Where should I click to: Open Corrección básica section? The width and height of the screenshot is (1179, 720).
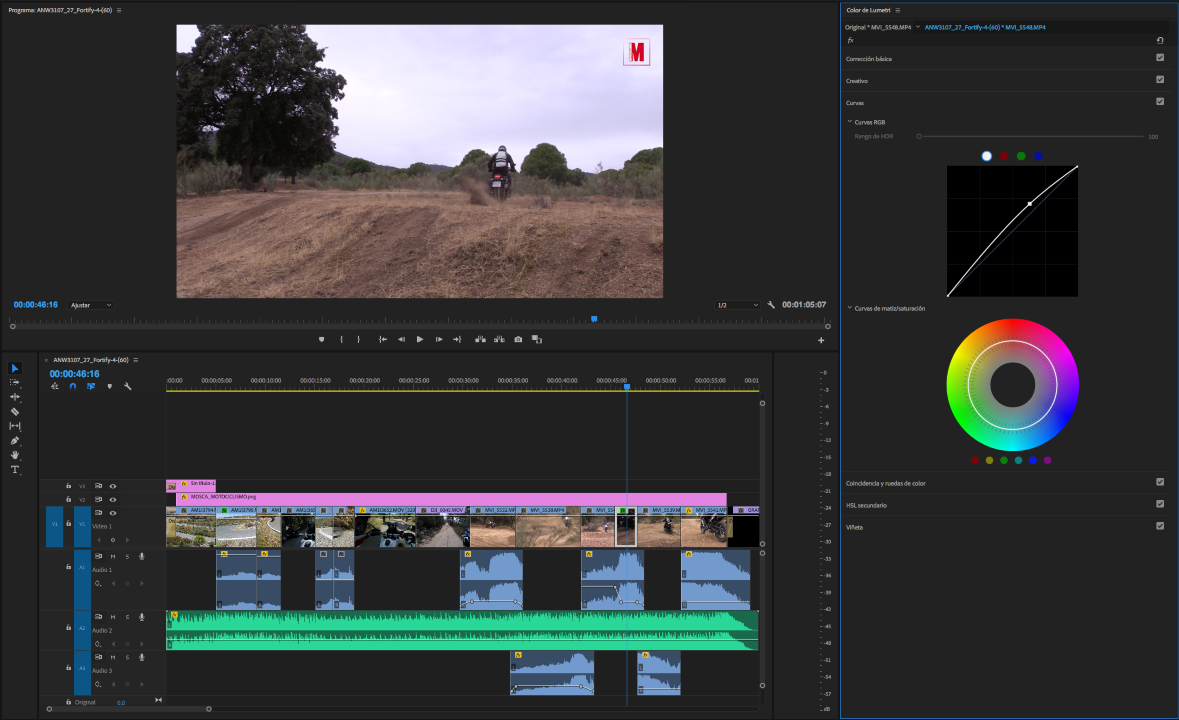[x=868, y=59]
